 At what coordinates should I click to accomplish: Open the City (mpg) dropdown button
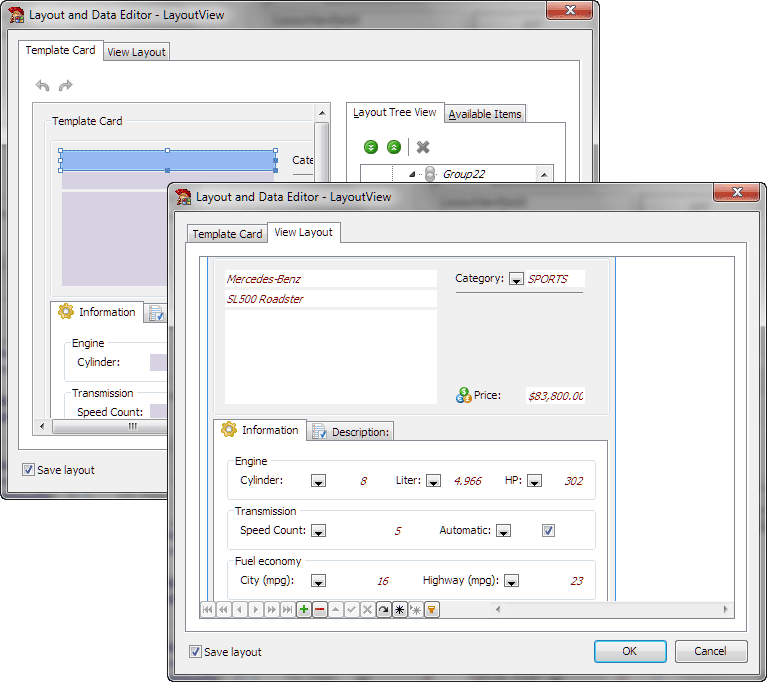pyautogui.click(x=318, y=581)
